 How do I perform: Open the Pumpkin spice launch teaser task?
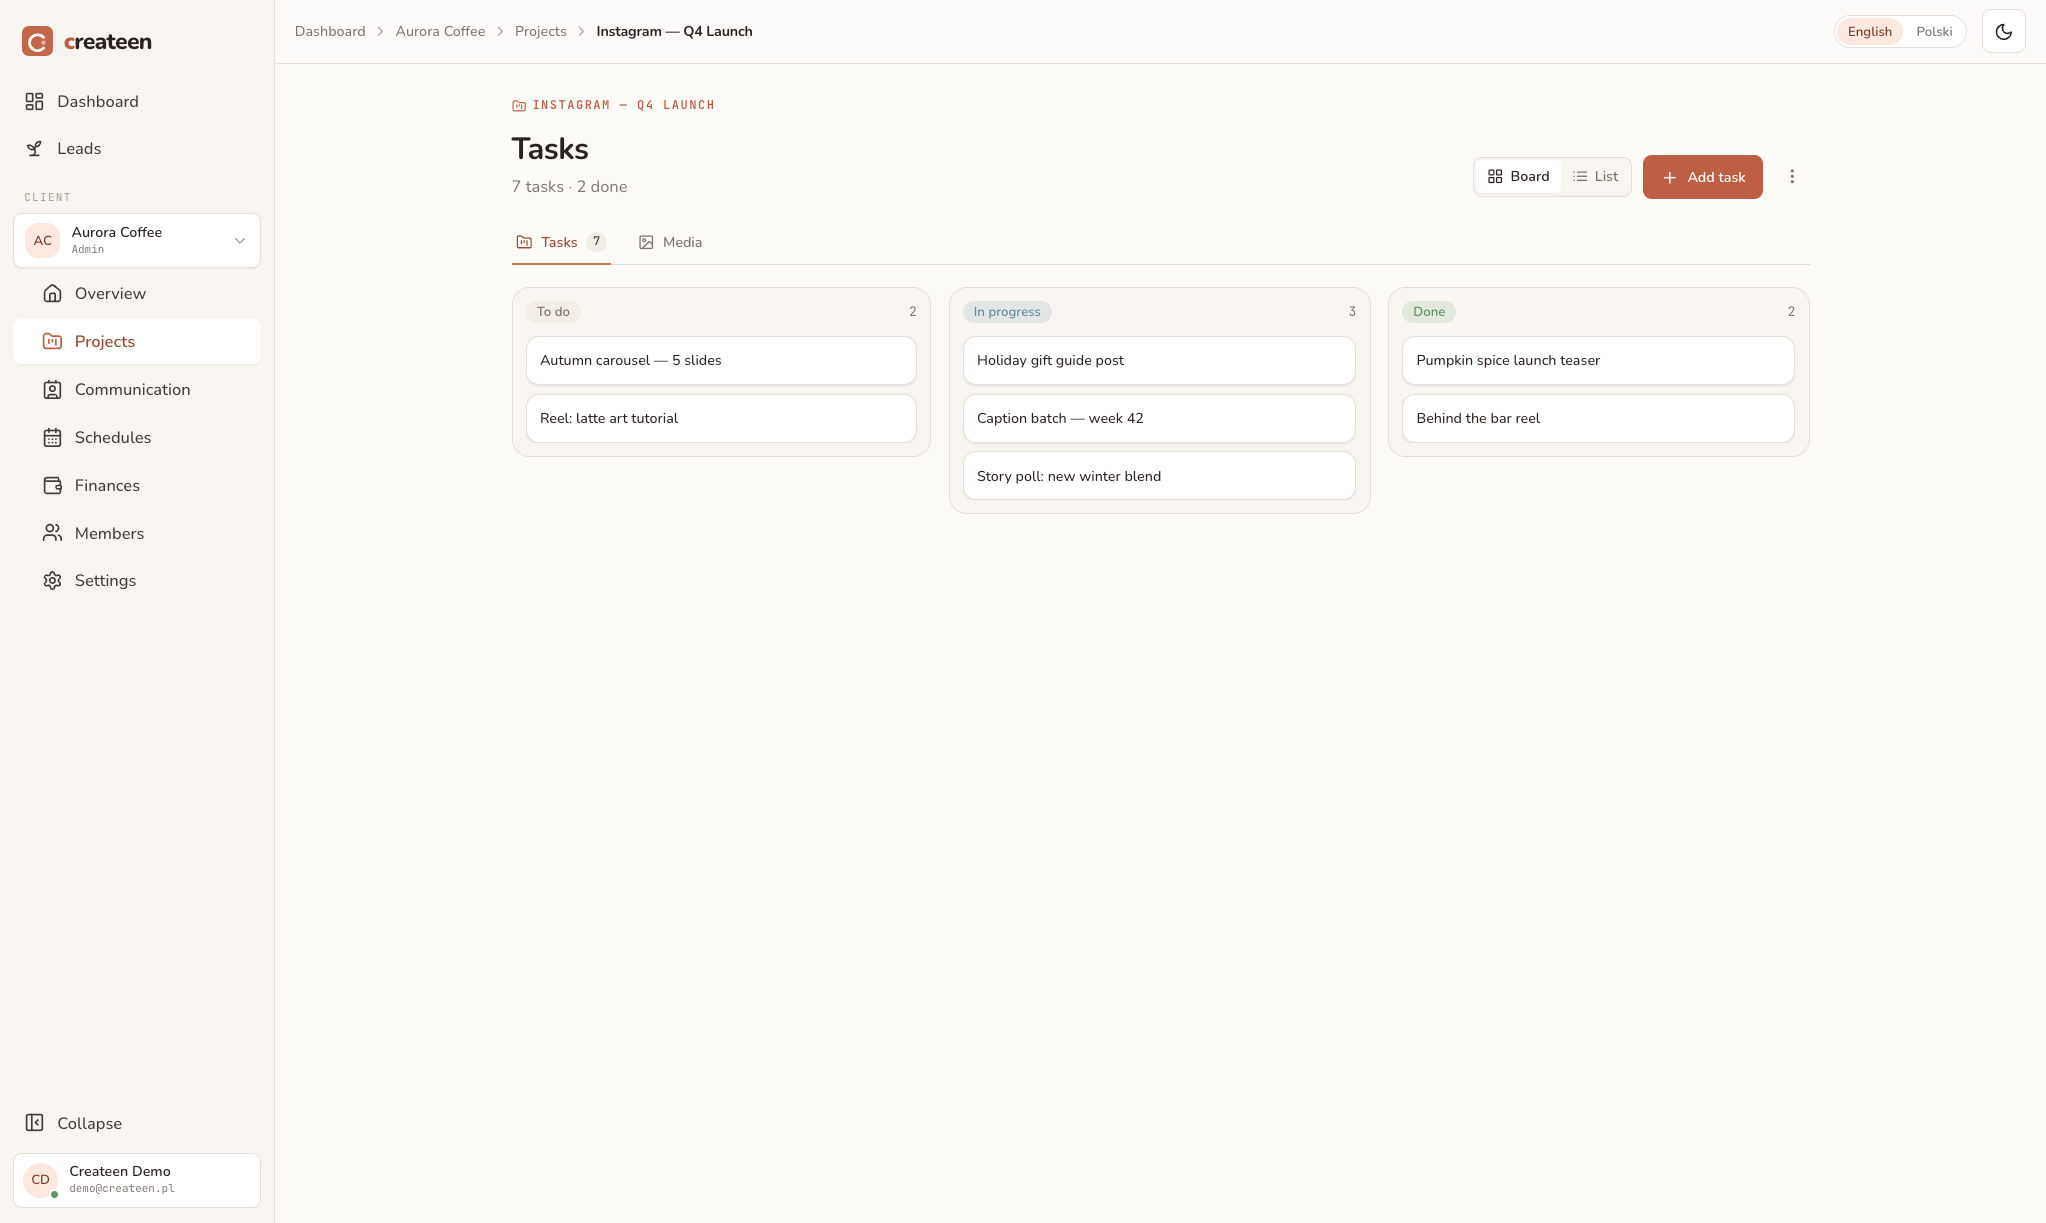pyautogui.click(x=1598, y=360)
